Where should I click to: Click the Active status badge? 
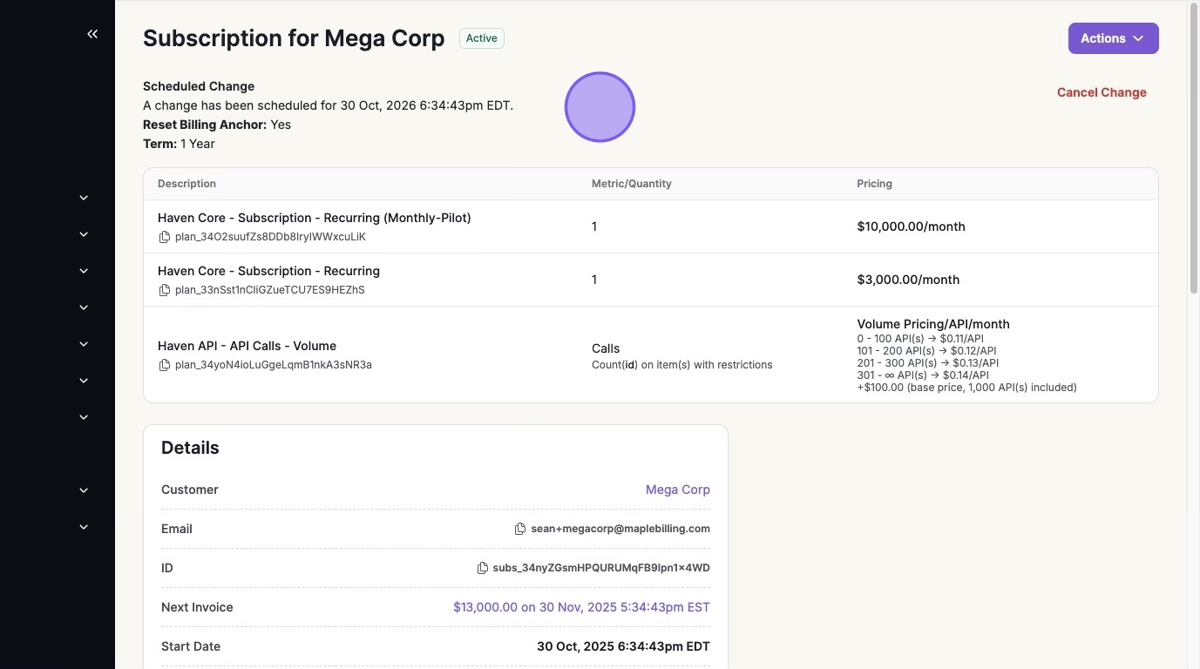click(481, 38)
